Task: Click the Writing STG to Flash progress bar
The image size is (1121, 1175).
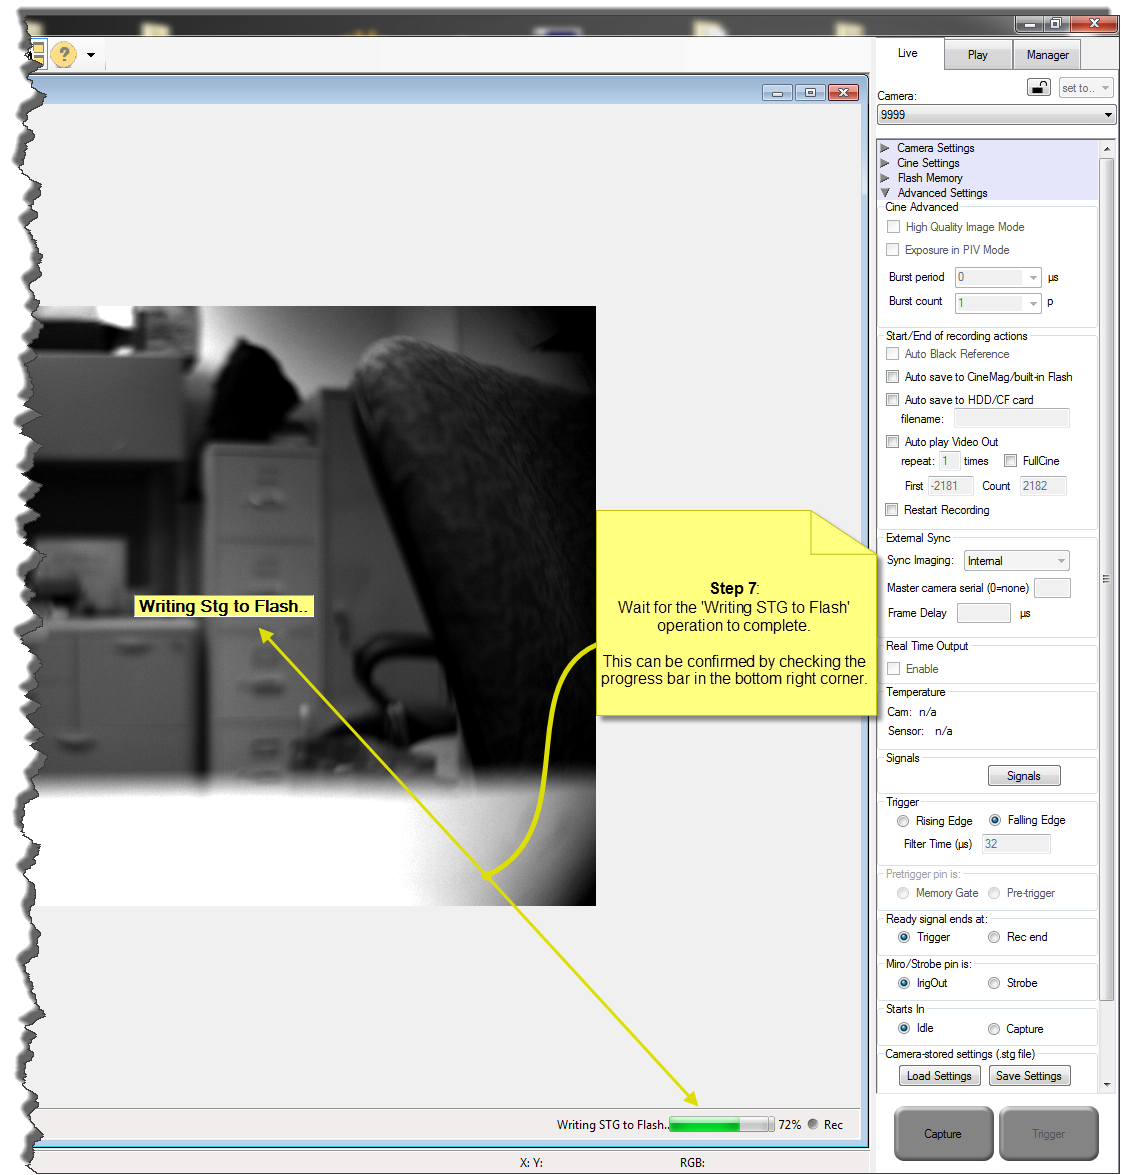Action: point(722,1124)
